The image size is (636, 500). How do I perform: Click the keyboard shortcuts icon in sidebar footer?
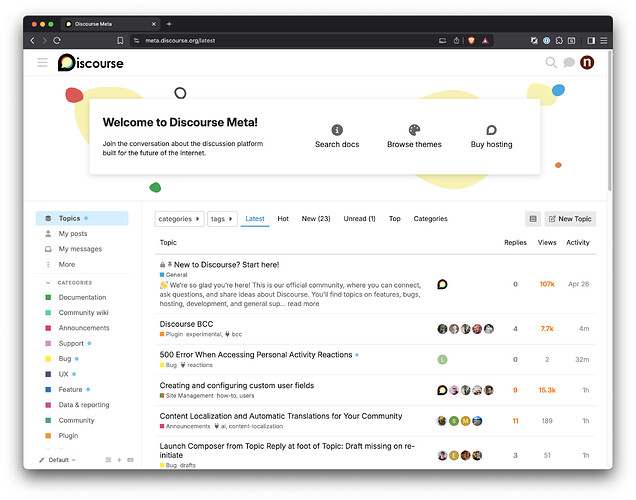(131, 459)
